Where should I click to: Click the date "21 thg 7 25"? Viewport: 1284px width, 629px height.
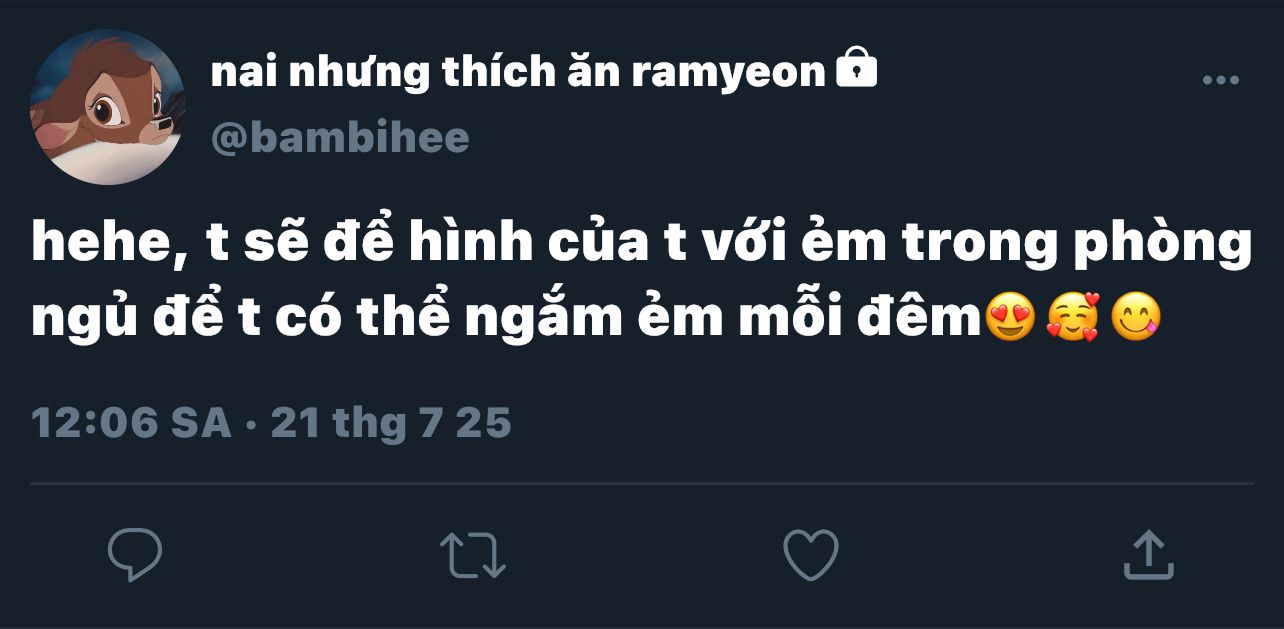coord(391,423)
